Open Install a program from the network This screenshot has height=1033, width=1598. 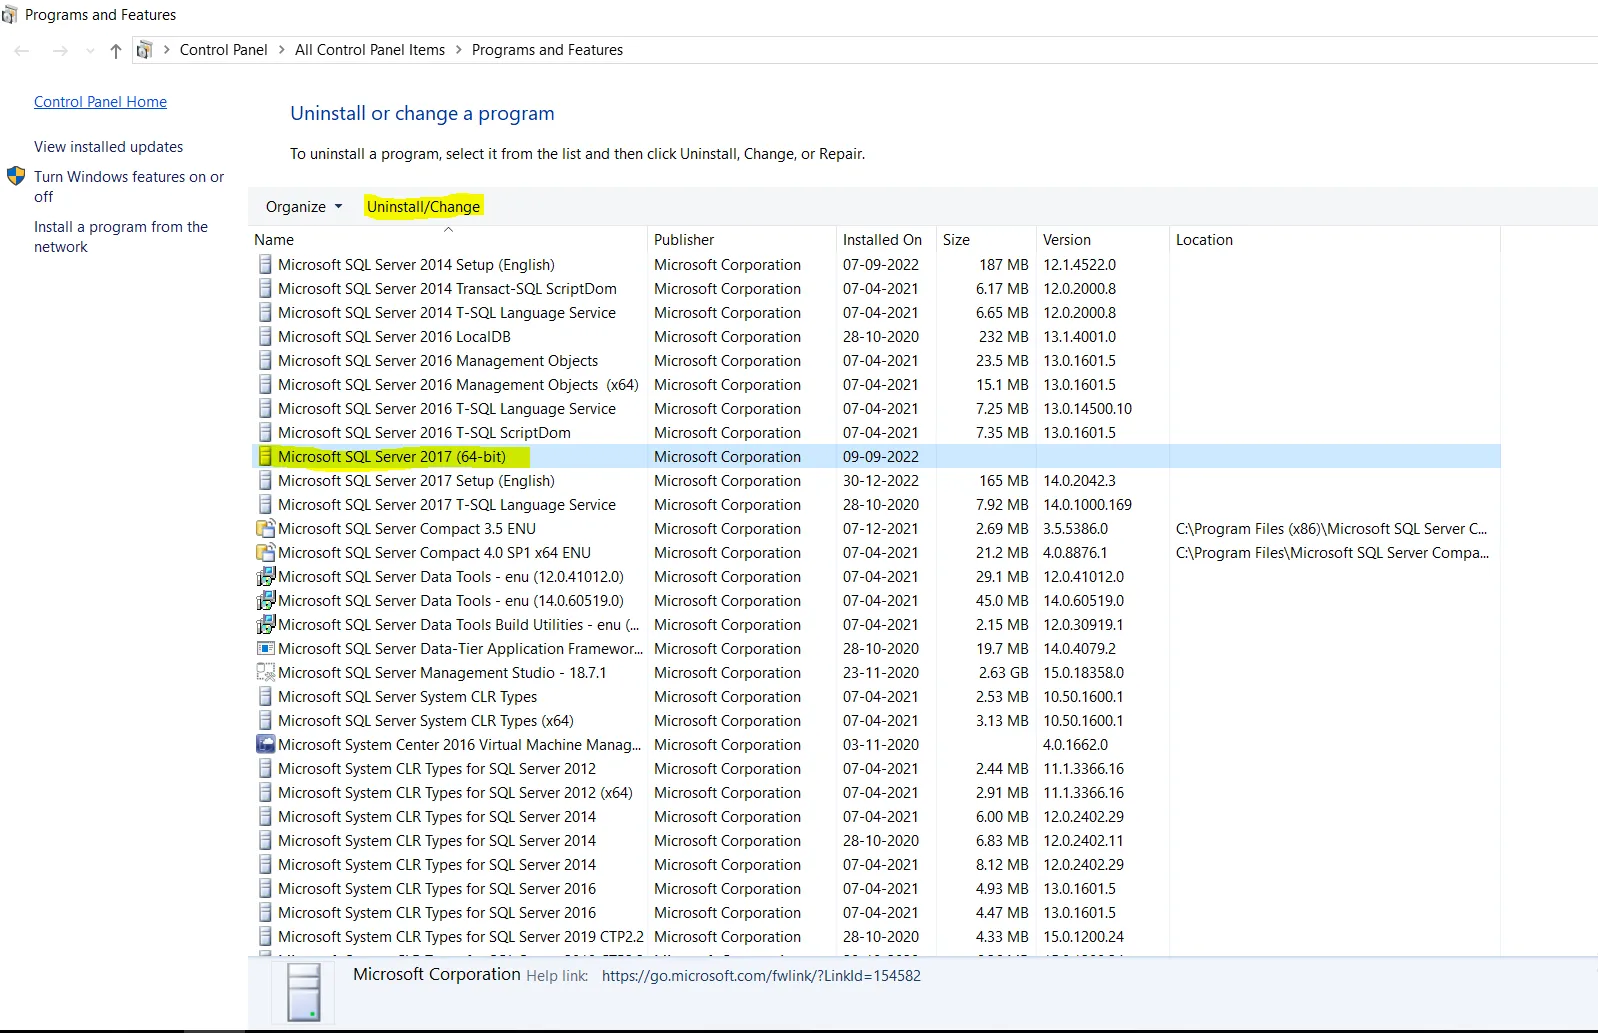click(121, 237)
